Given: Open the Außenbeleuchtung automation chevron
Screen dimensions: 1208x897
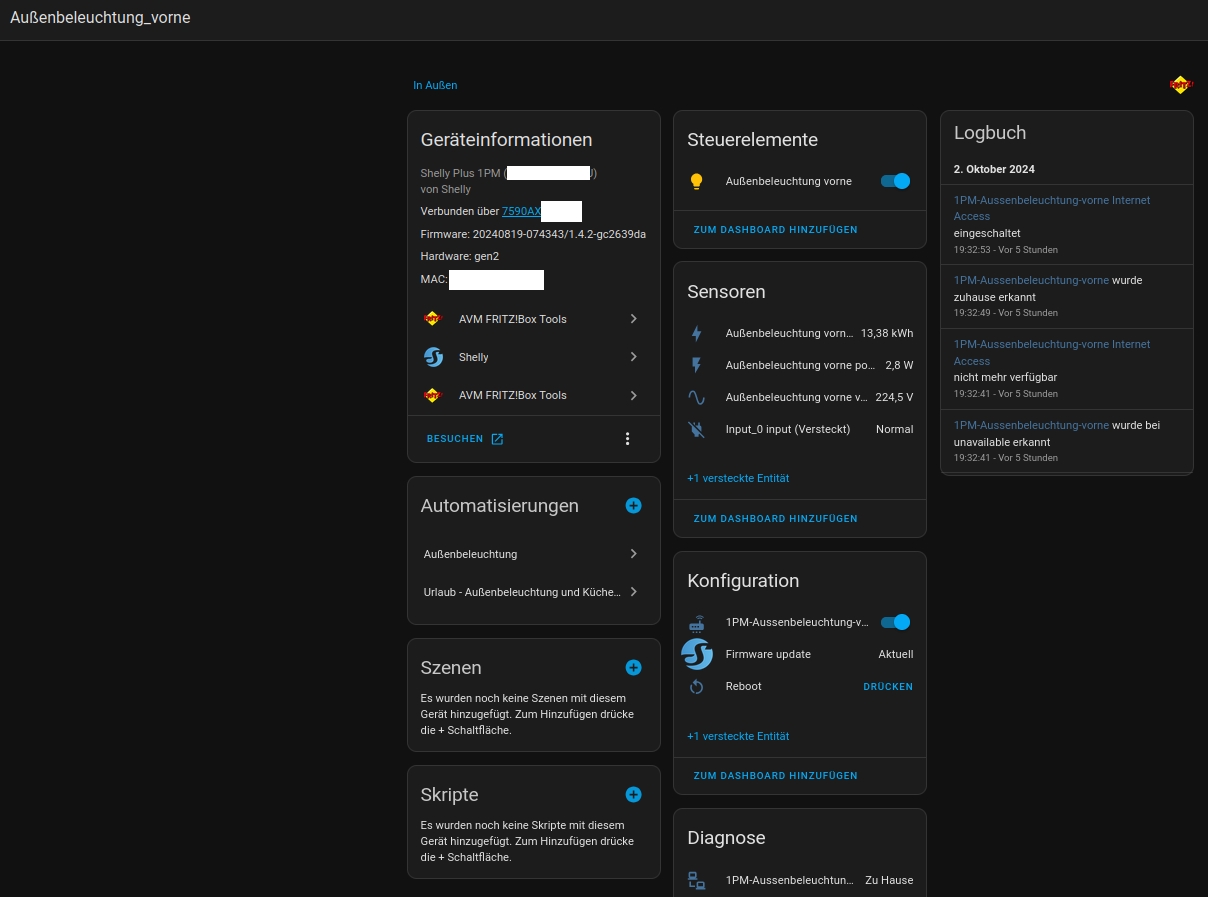Looking at the screenshot, I should coord(633,554).
